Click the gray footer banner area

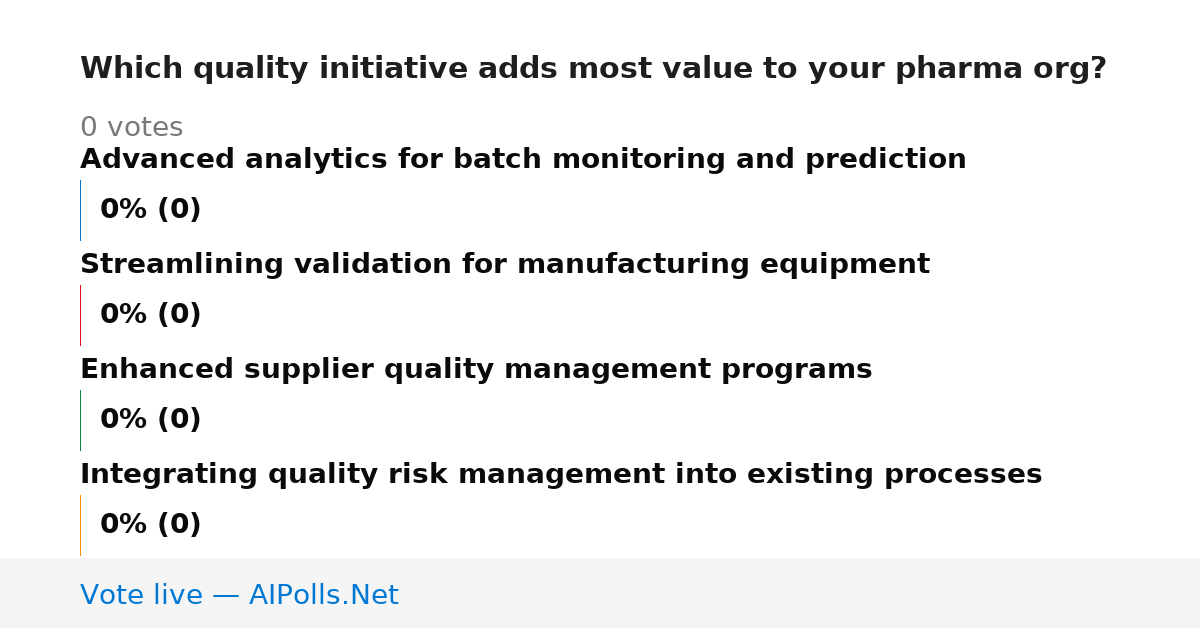[x=600, y=593]
